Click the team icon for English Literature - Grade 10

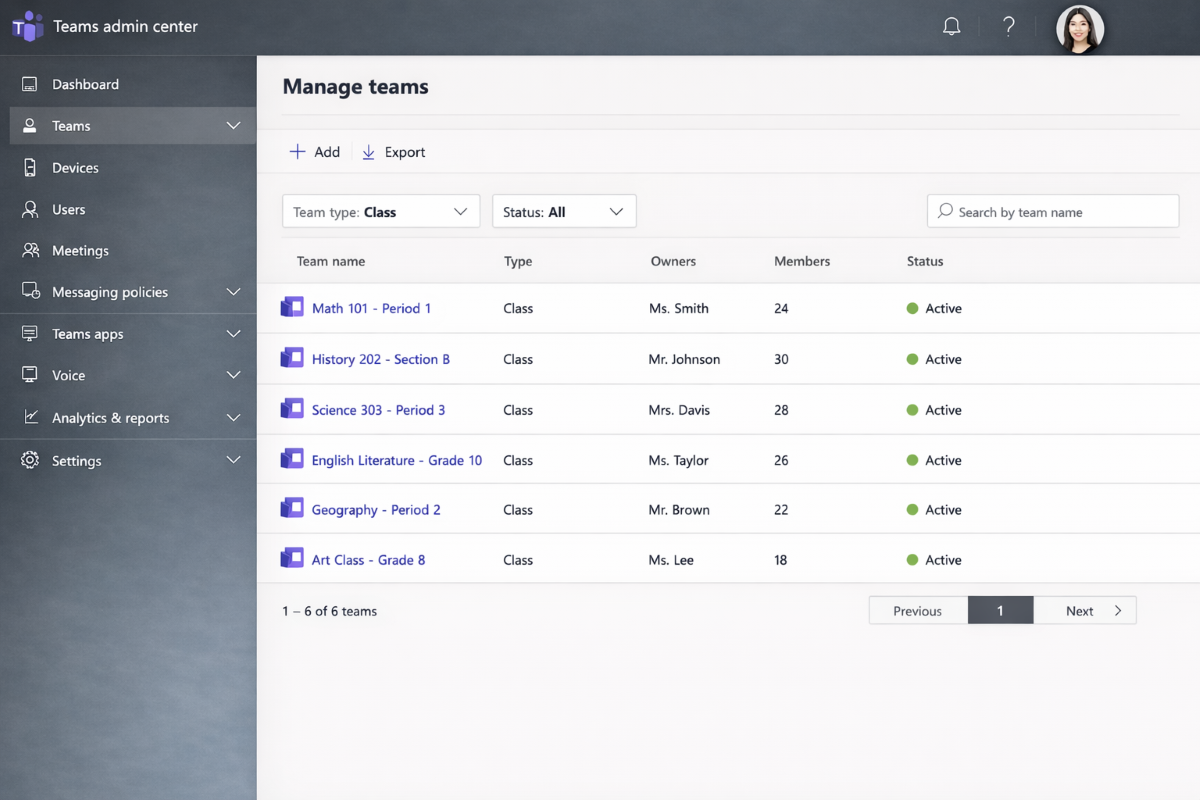[x=292, y=459]
